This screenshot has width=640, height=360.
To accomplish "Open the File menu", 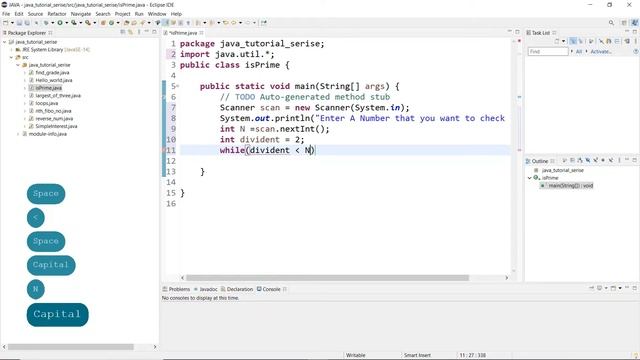I will point(6,14).
